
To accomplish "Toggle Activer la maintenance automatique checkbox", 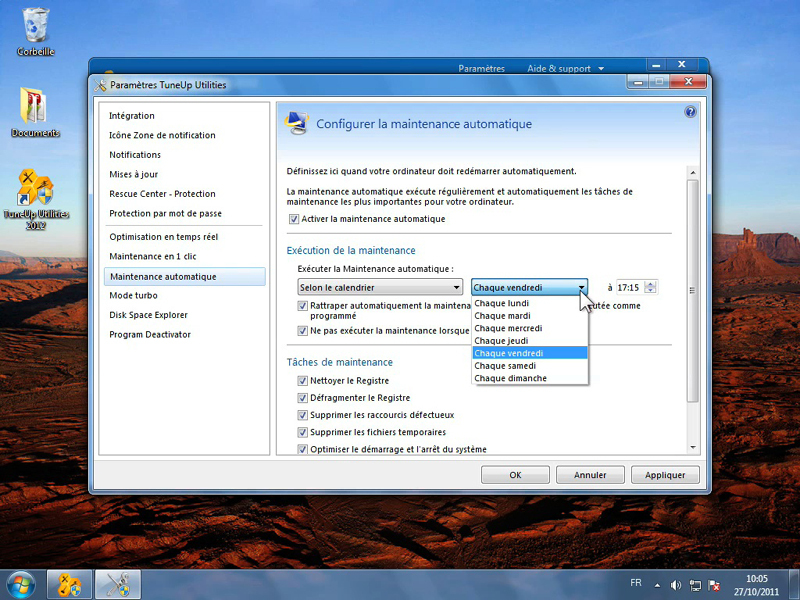I will pyautogui.click(x=294, y=219).
